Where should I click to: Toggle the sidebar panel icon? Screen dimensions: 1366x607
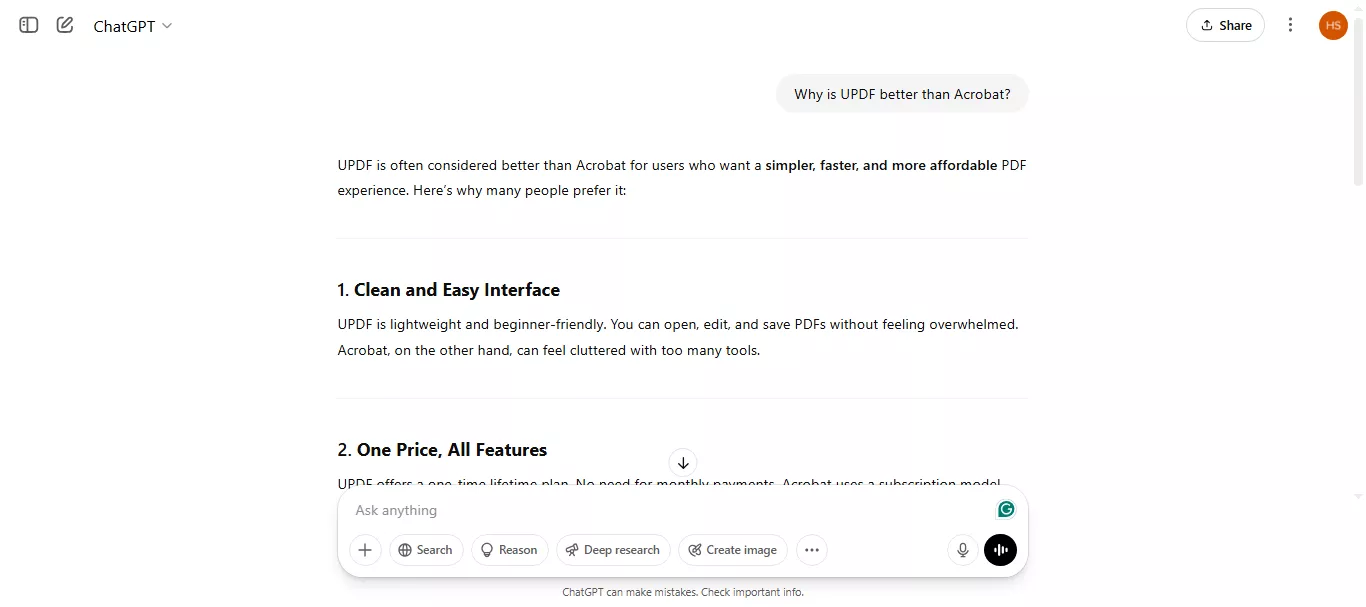click(x=29, y=25)
